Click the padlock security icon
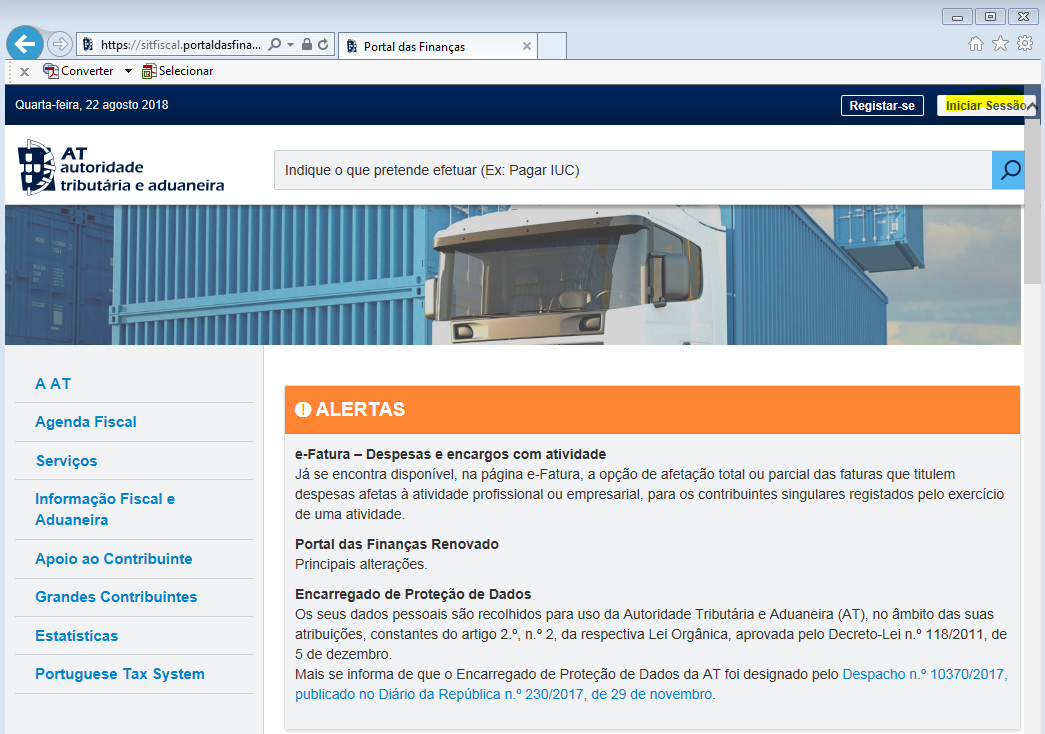The height and width of the screenshot is (734, 1045). [x=307, y=45]
